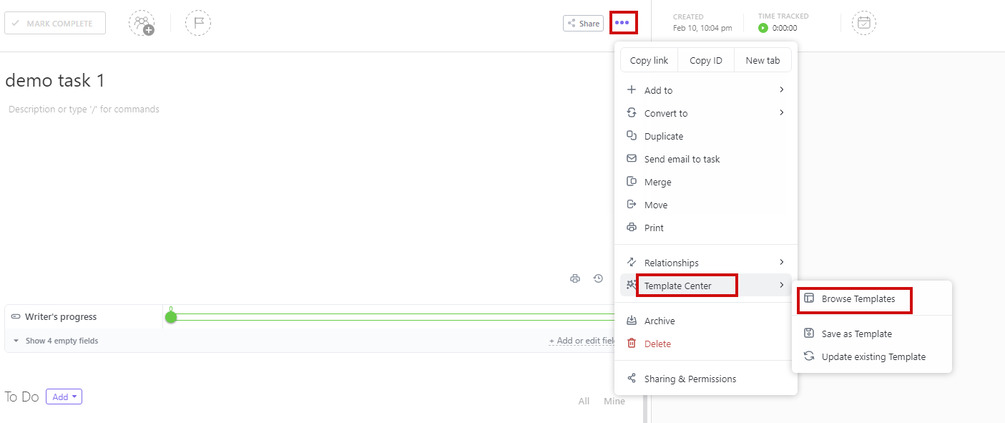The width and height of the screenshot is (1005, 423).
Task: Open the Add to submenu
Action: pyautogui.click(x=706, y=90)
